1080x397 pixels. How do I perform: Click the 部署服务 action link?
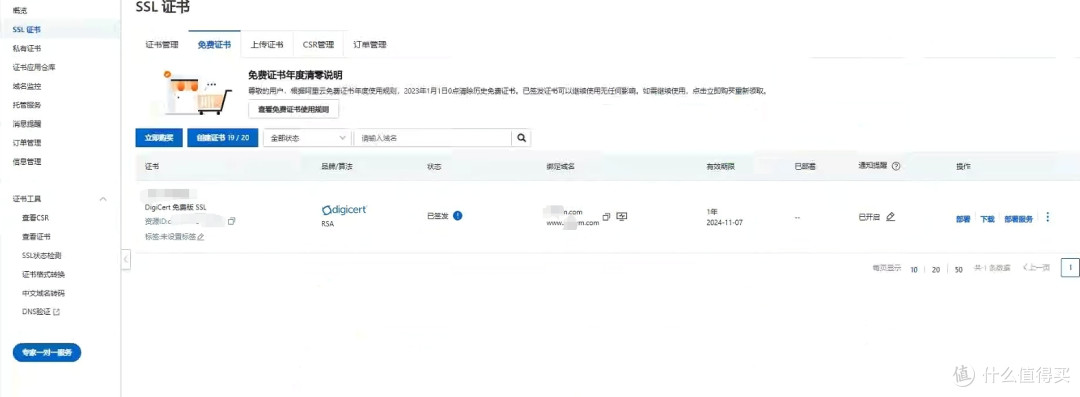[x=1018, y=218]
